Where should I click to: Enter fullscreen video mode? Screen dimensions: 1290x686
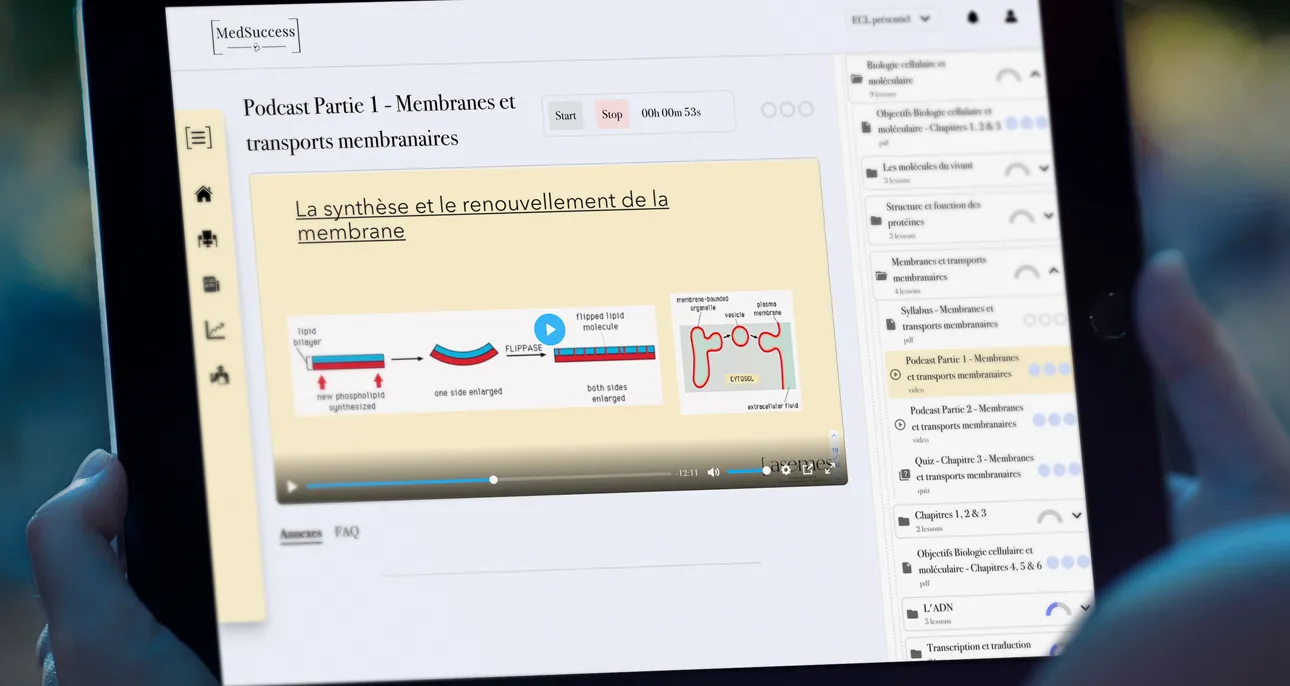point(829,467)
